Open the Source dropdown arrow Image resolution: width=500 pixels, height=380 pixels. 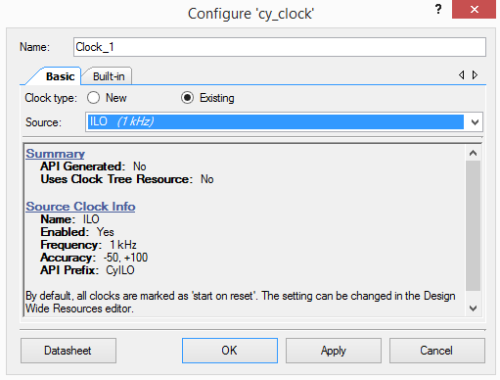pyautogui.click(x=475, y=122)
